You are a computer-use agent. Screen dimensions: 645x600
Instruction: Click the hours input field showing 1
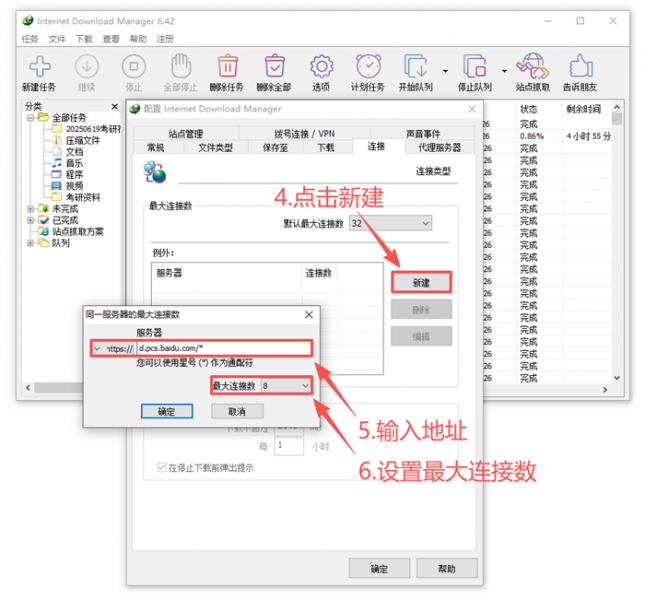tap(289, 446)
